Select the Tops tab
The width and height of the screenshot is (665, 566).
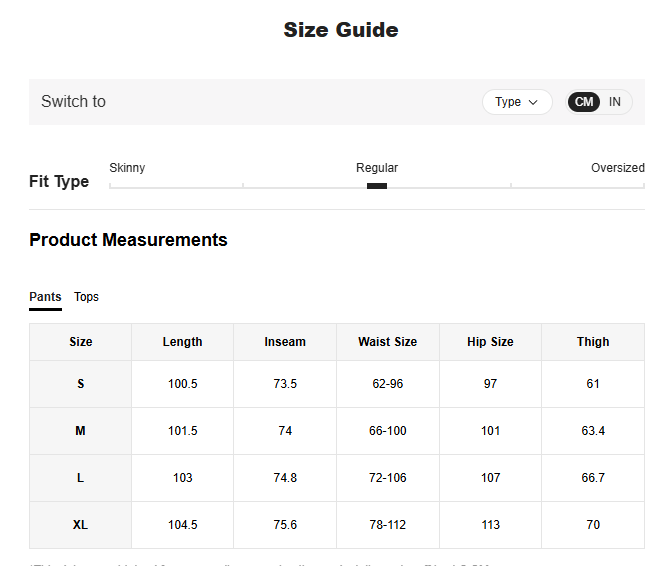86,297
